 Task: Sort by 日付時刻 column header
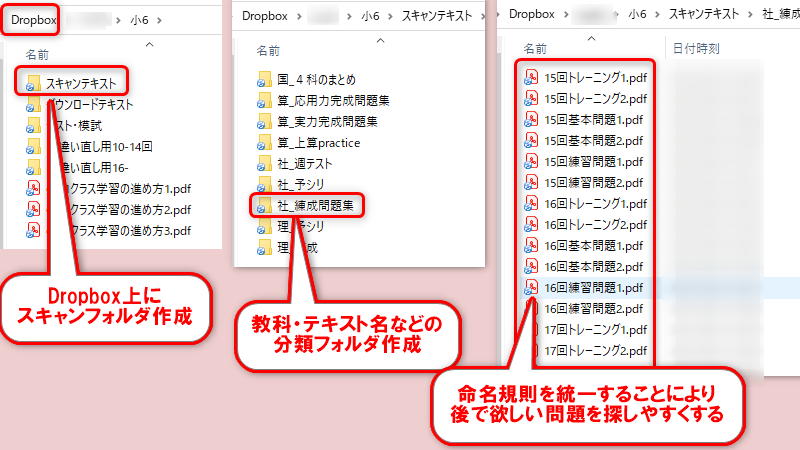(x=696, y=47)
